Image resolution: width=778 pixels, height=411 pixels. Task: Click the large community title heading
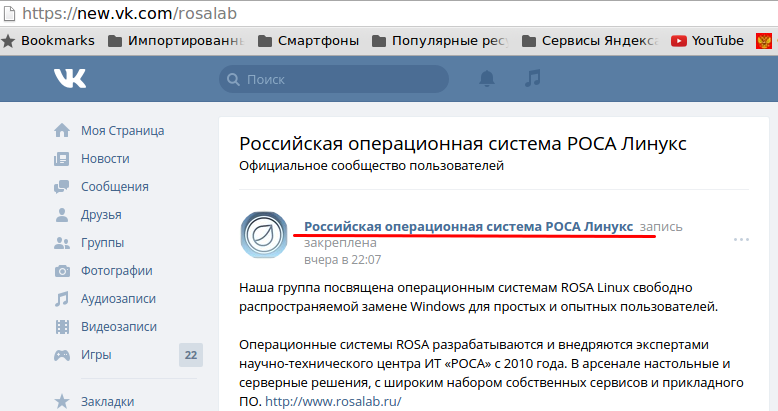(x=462, y=144)
